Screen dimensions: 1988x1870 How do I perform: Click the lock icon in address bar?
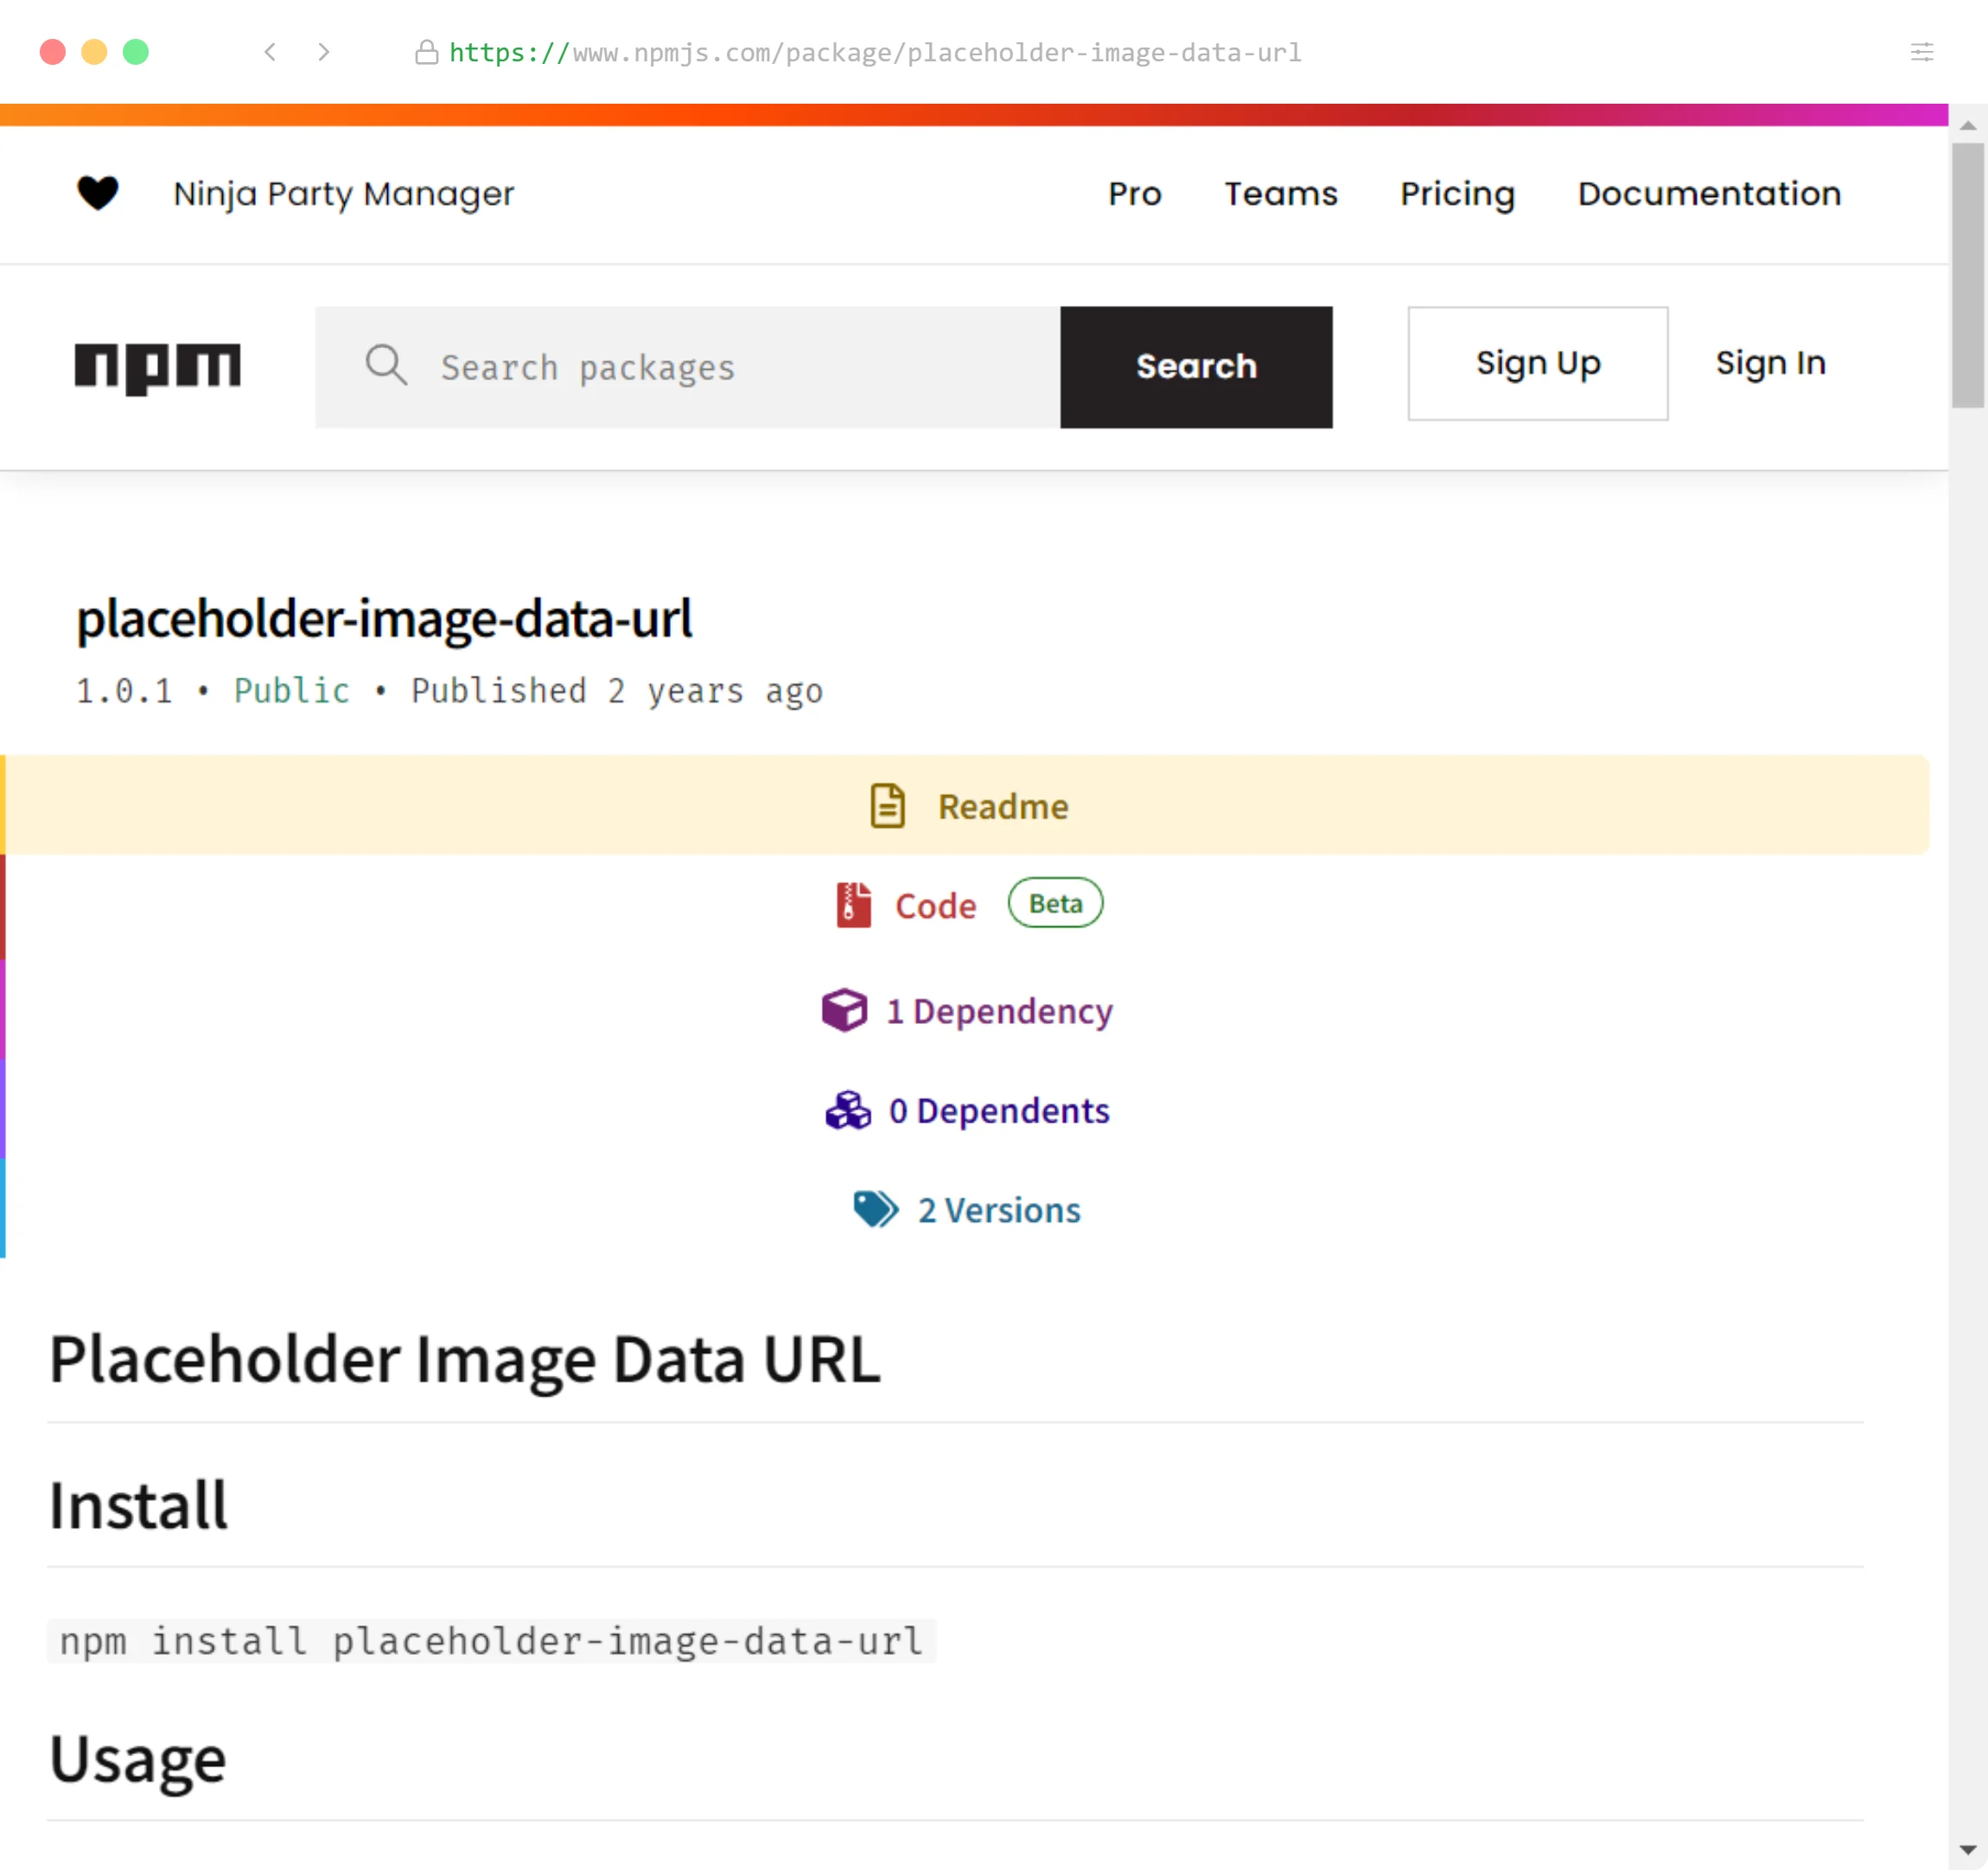coord(427,52)
